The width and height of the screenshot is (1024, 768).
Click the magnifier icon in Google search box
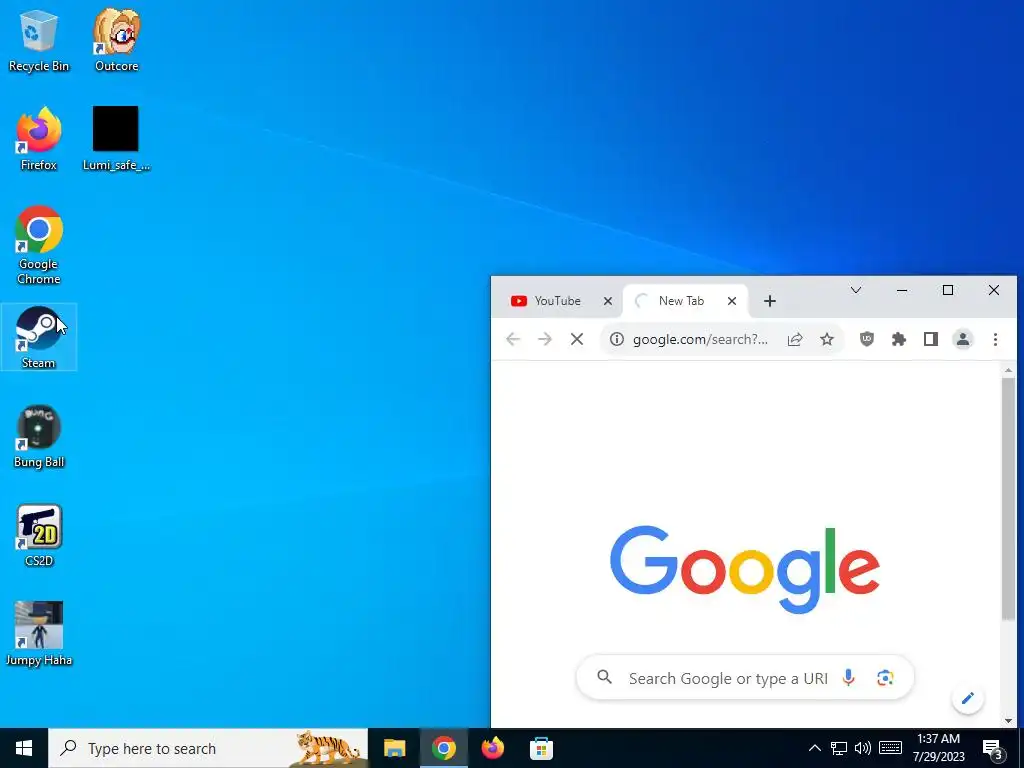(x=605, y=677)
